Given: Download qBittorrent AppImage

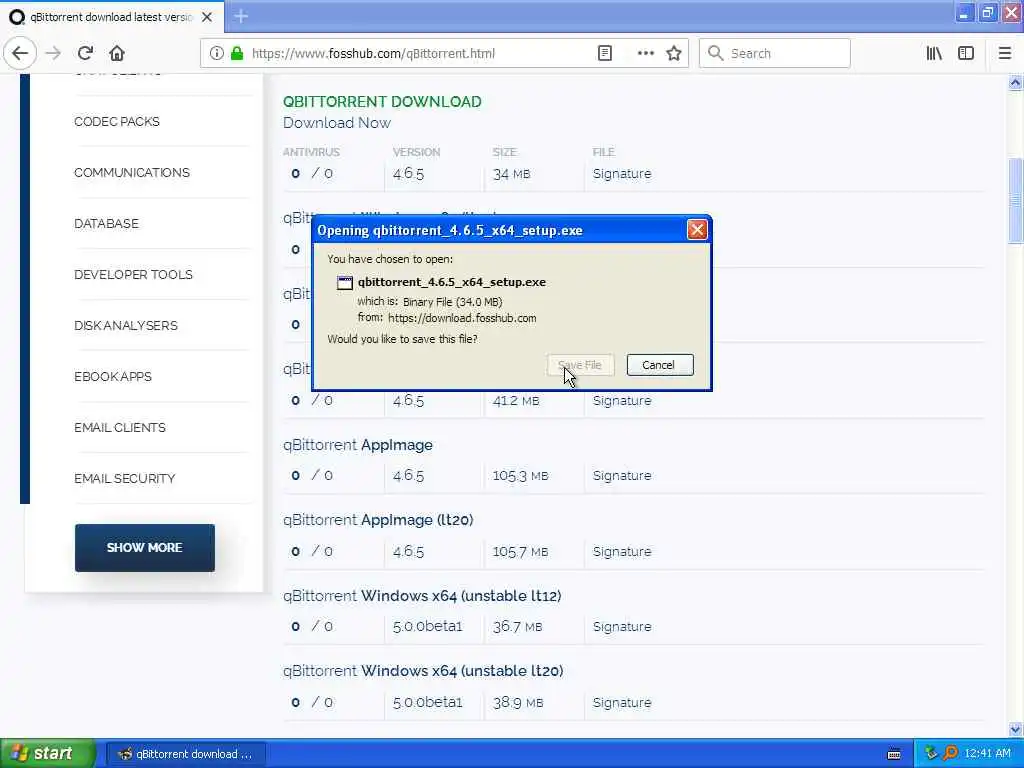Looking at the screenshot, I should [358, 445].
